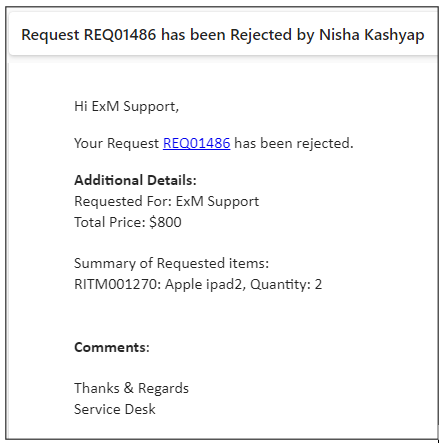
Task: Click the 'Quantity: 2' text
Action: pos(286,285)
